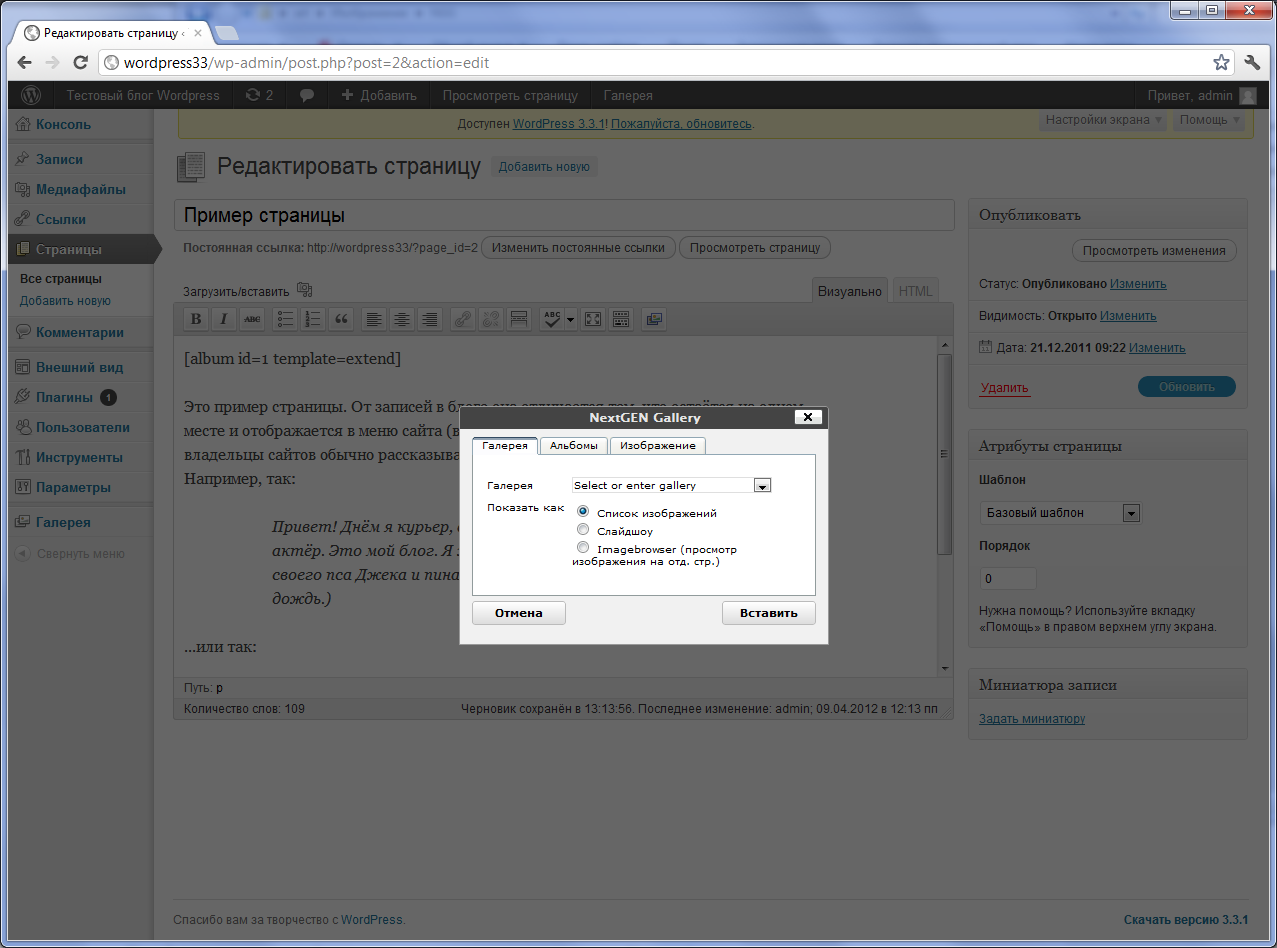Select 'Слайдшоу' radio option
1277x948 pixels.
coord(583,529)
